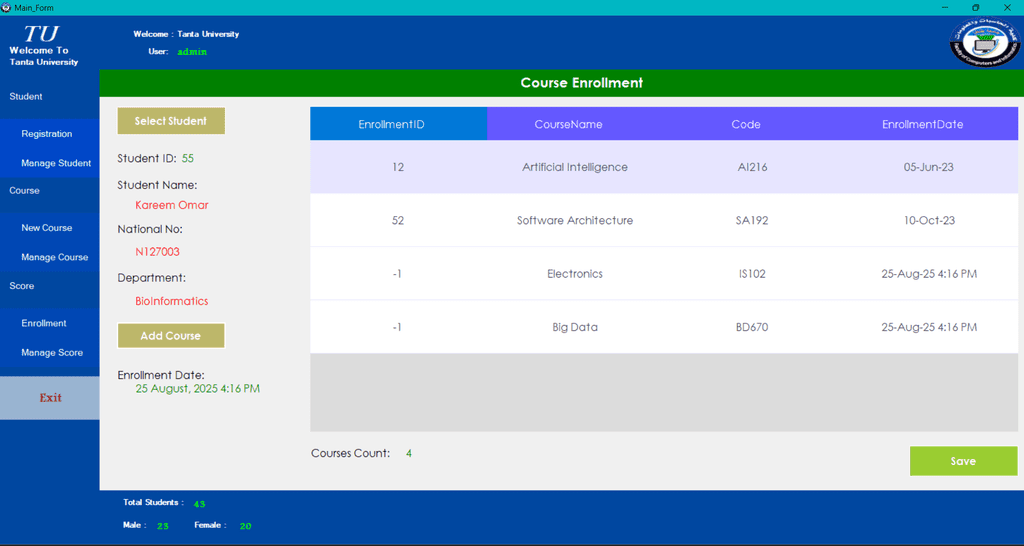Viewport: 1024px width, 546px height.
Task: Click the Exit button in sidebar
Action: point(50,398)
